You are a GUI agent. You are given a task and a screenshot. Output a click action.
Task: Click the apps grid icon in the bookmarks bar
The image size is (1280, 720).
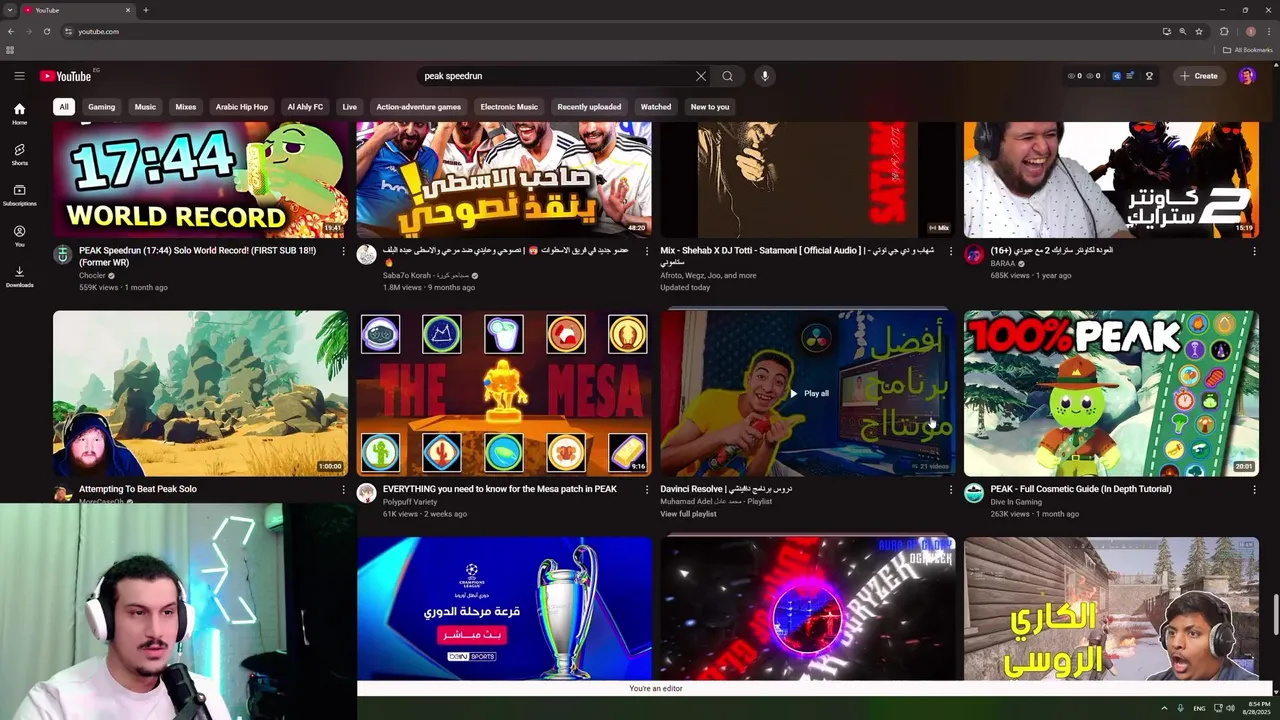pyautogui.click(x=10, y=50)
